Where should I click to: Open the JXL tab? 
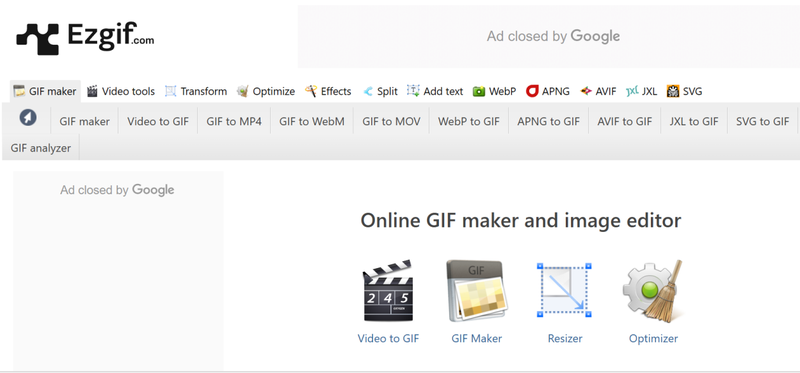tap(641, 91)
